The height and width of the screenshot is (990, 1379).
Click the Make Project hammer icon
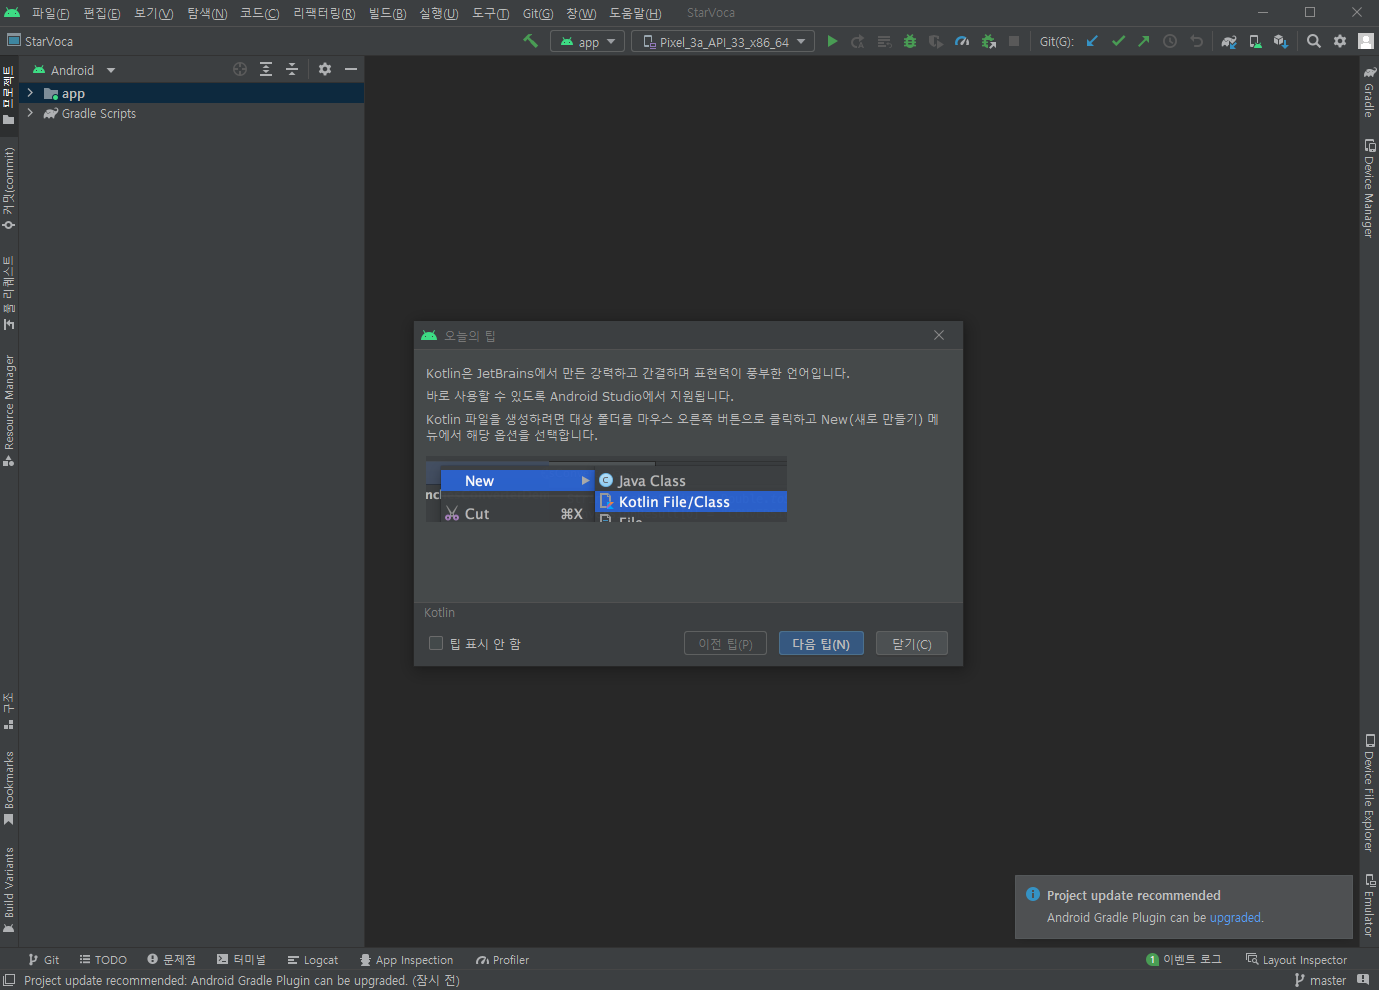(530, 41)
